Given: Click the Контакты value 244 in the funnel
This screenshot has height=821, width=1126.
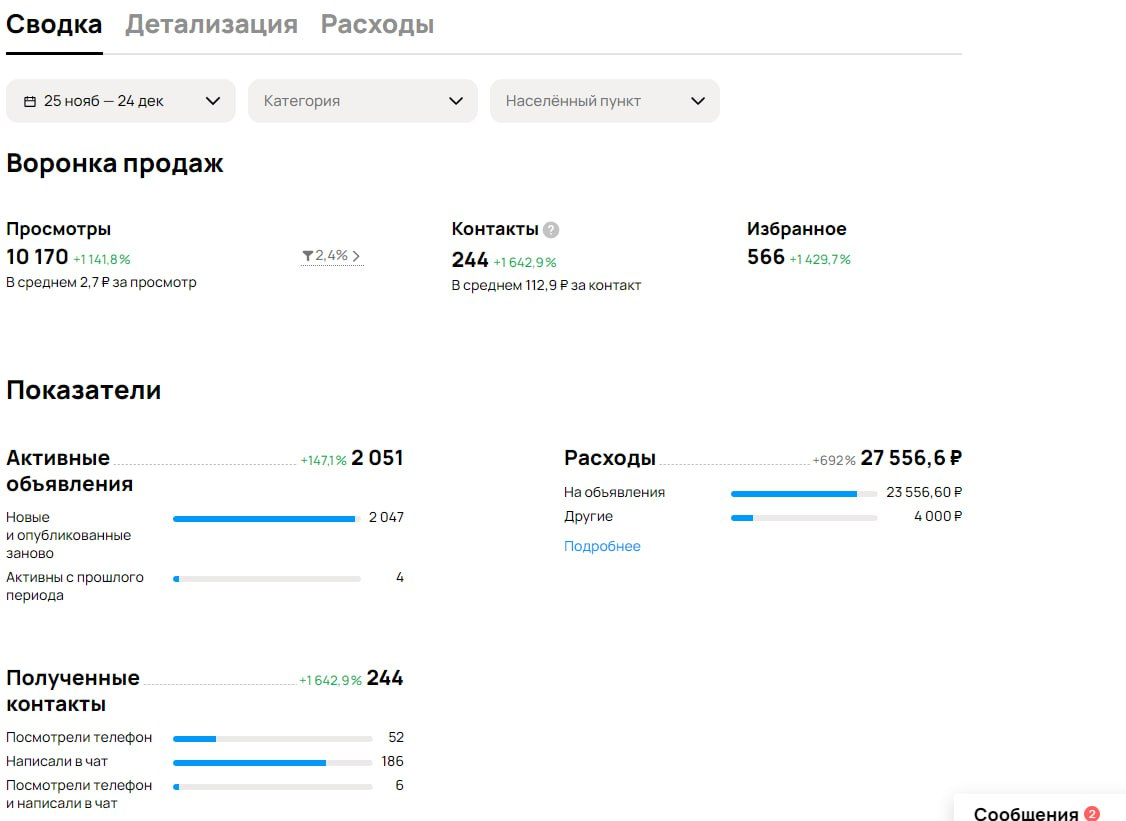Looking at the screenshot, I should 470,259.
